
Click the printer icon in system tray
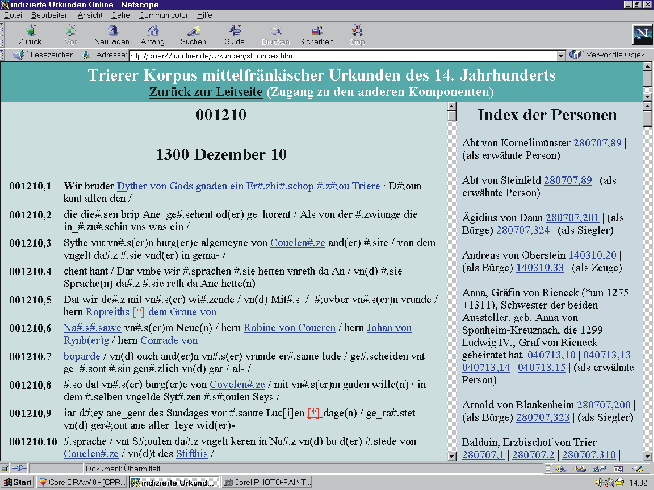(618, 482)
